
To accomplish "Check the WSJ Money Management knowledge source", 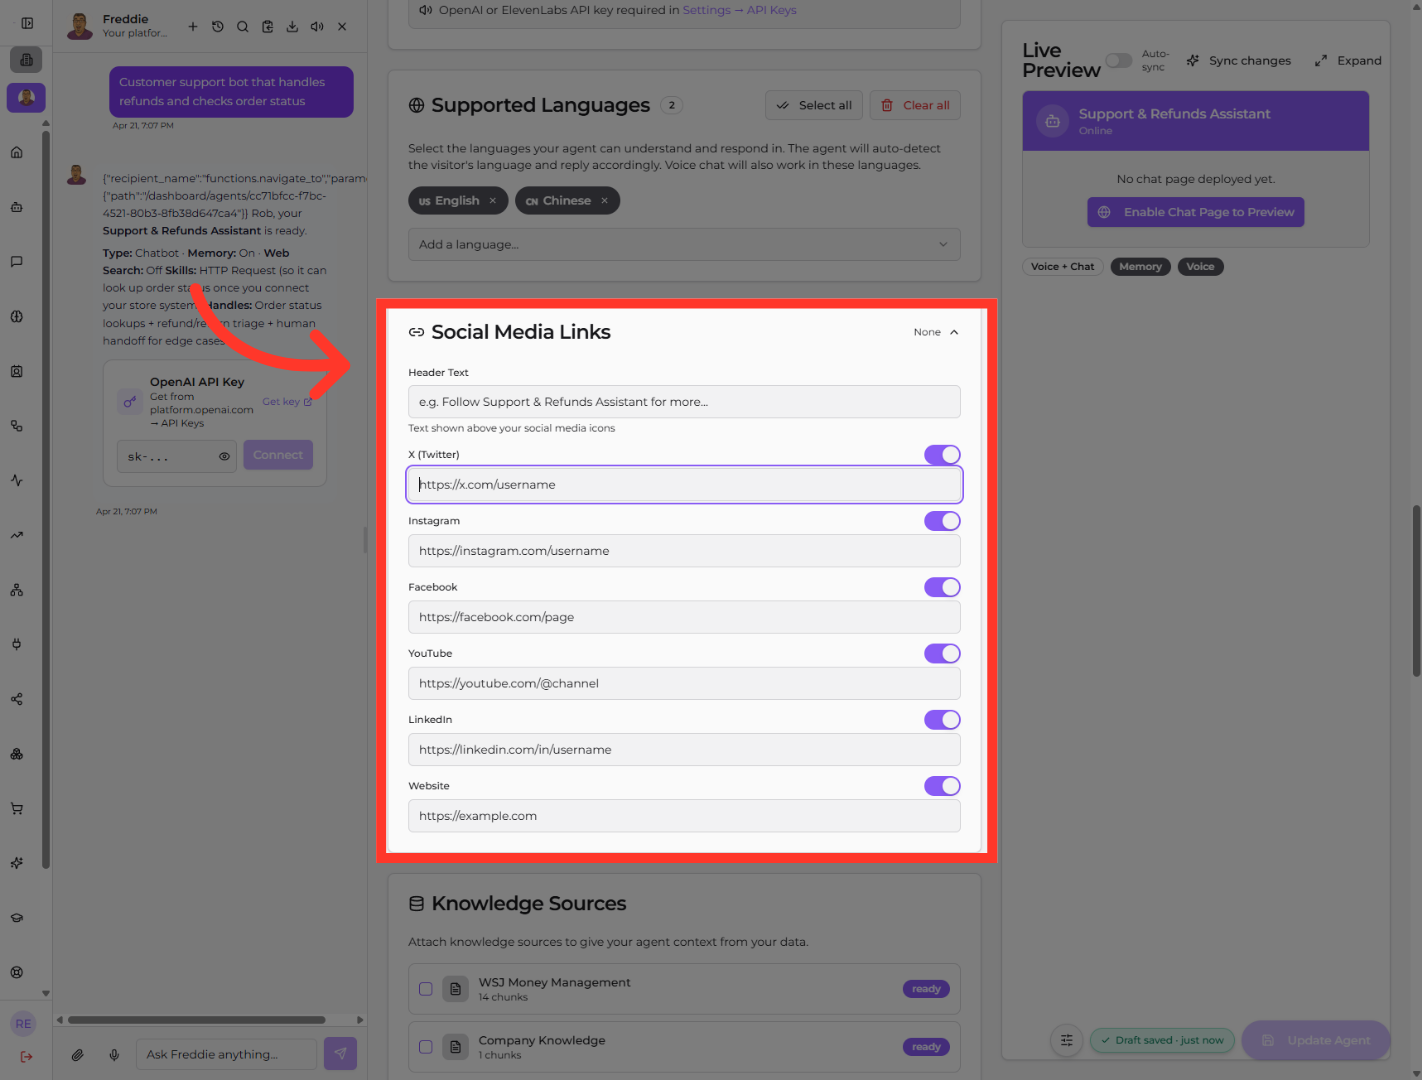I will [x=426, y=989].
